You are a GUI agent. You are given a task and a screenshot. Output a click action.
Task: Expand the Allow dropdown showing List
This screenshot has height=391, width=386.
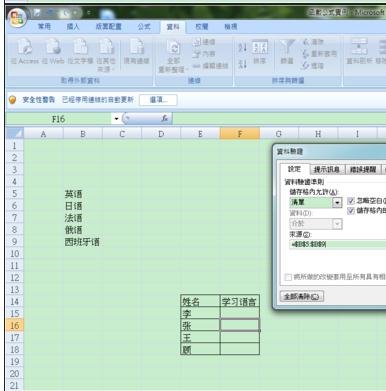click(337, 202)
